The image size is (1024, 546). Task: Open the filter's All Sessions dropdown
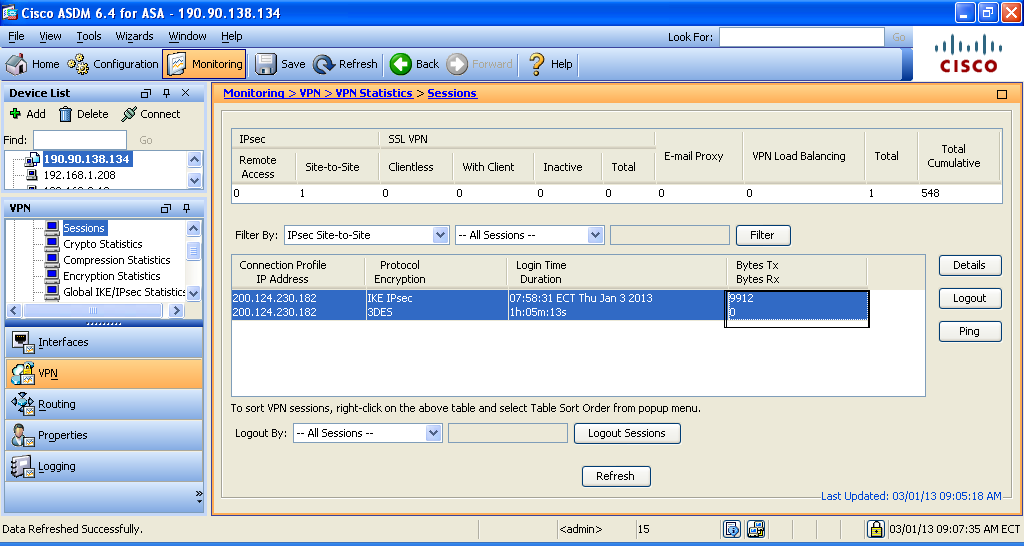[x=530, y=235]
